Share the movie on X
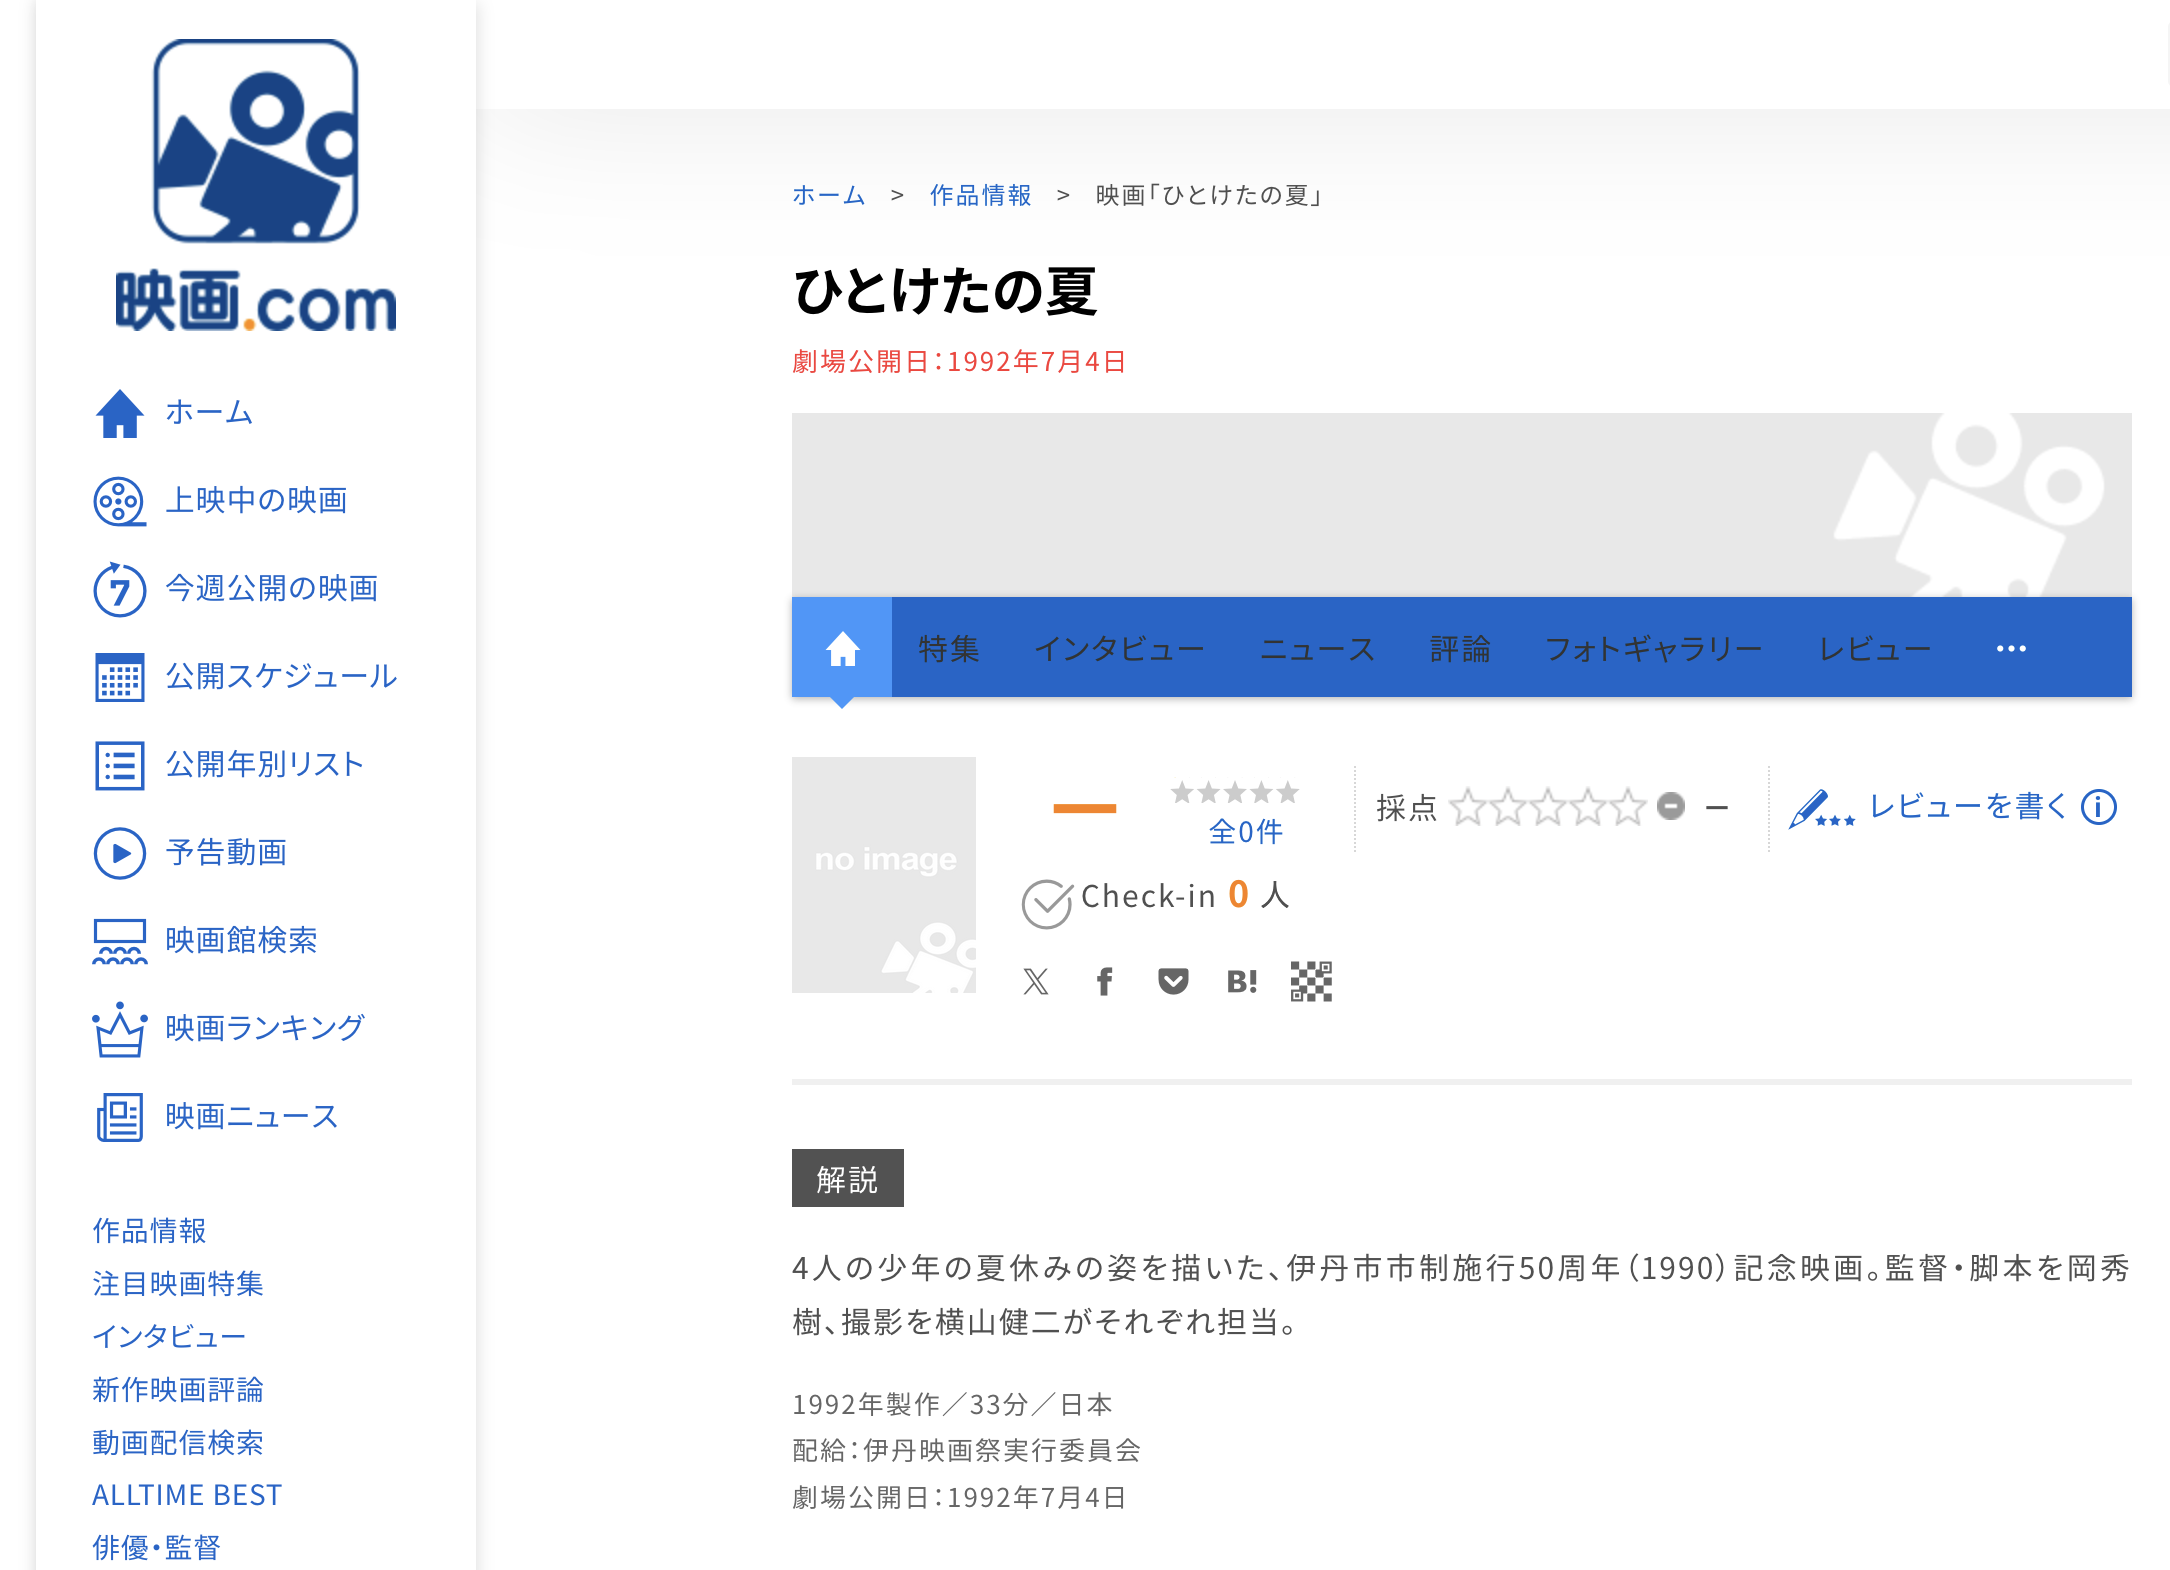 [1036, 981]
